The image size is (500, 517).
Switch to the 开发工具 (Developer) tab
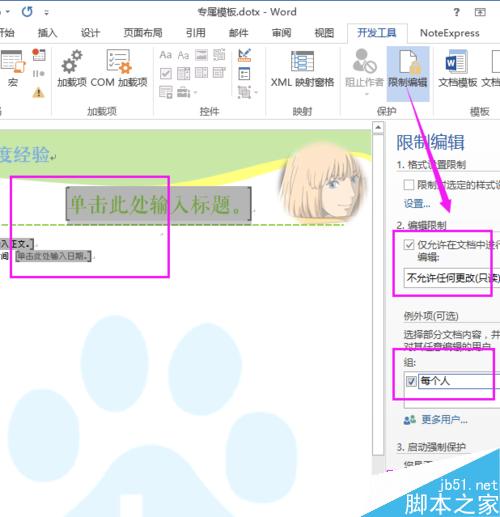[377, 33]
